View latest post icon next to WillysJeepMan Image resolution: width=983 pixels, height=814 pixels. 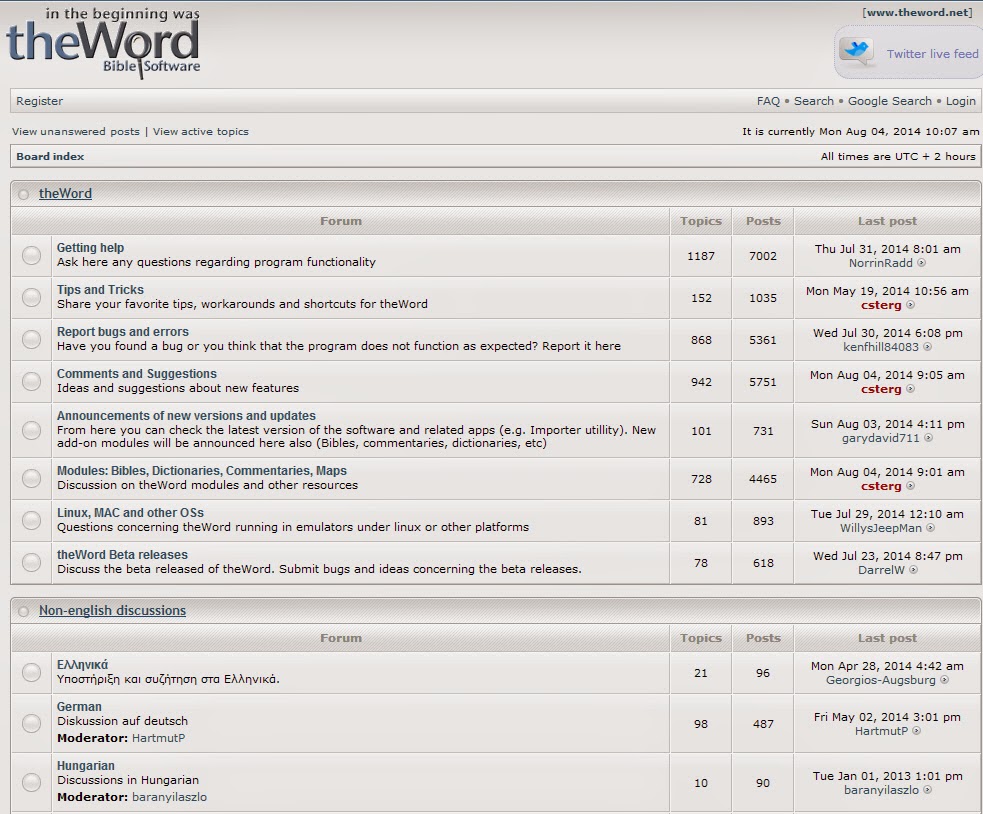[930, 528]
